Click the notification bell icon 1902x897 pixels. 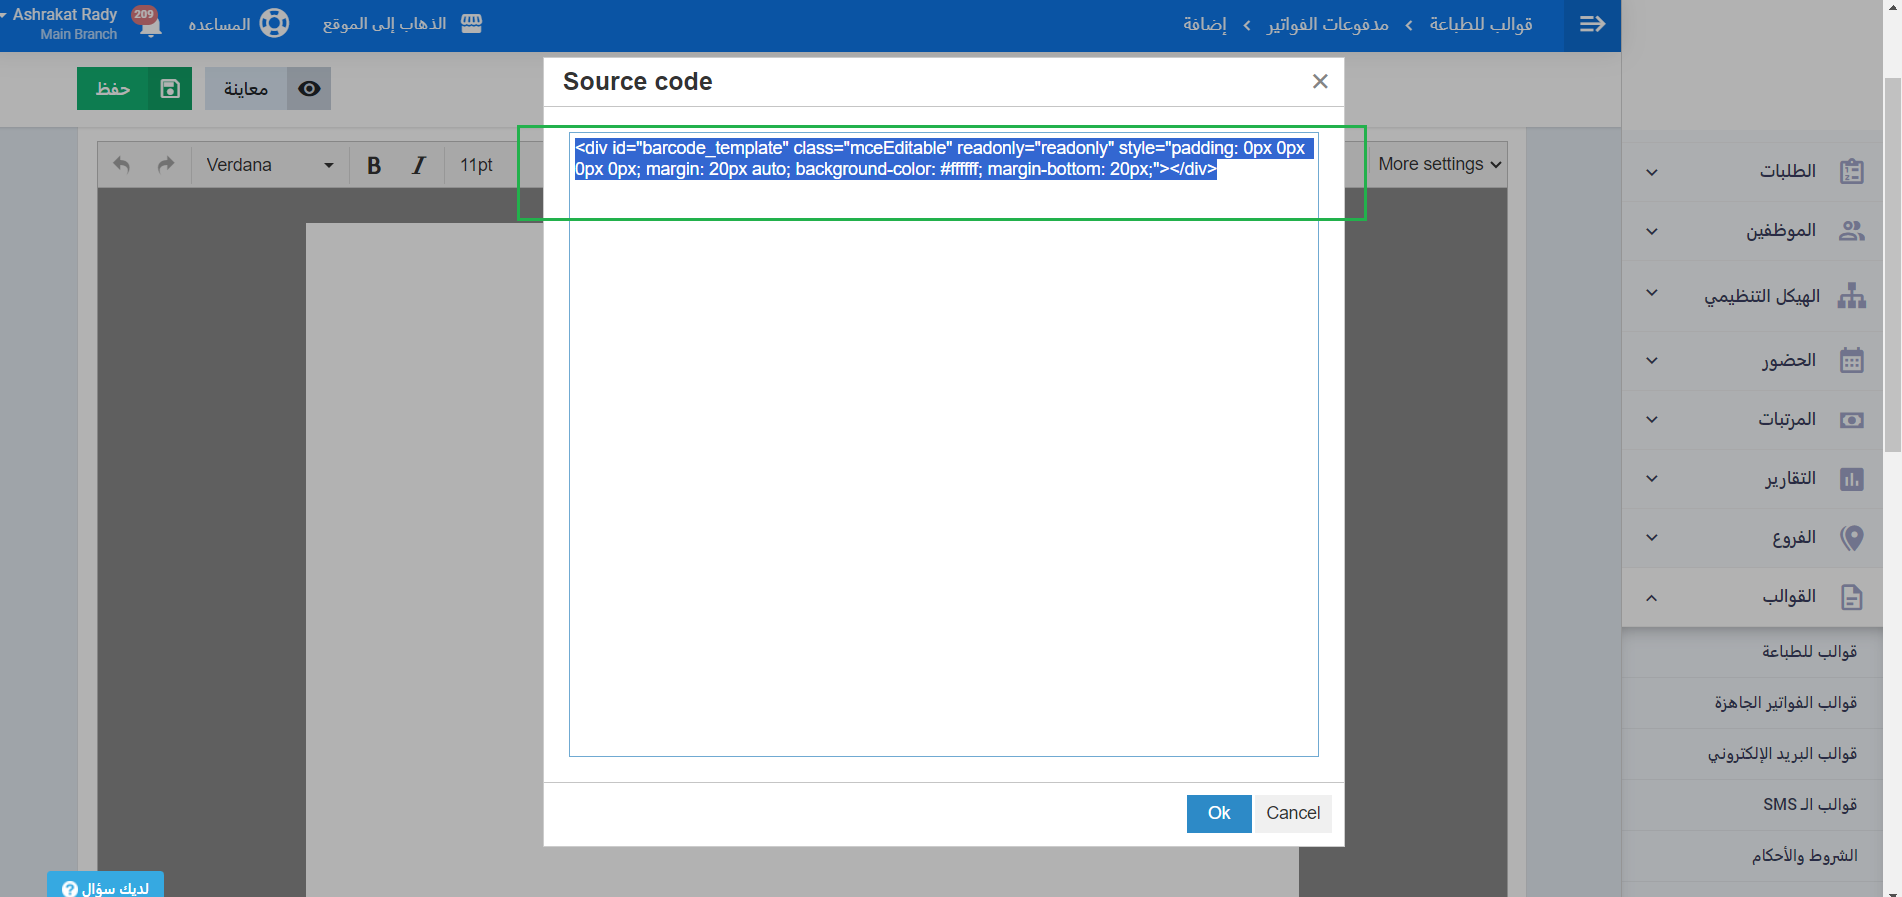pyautogui.click(x=150, y=24)
